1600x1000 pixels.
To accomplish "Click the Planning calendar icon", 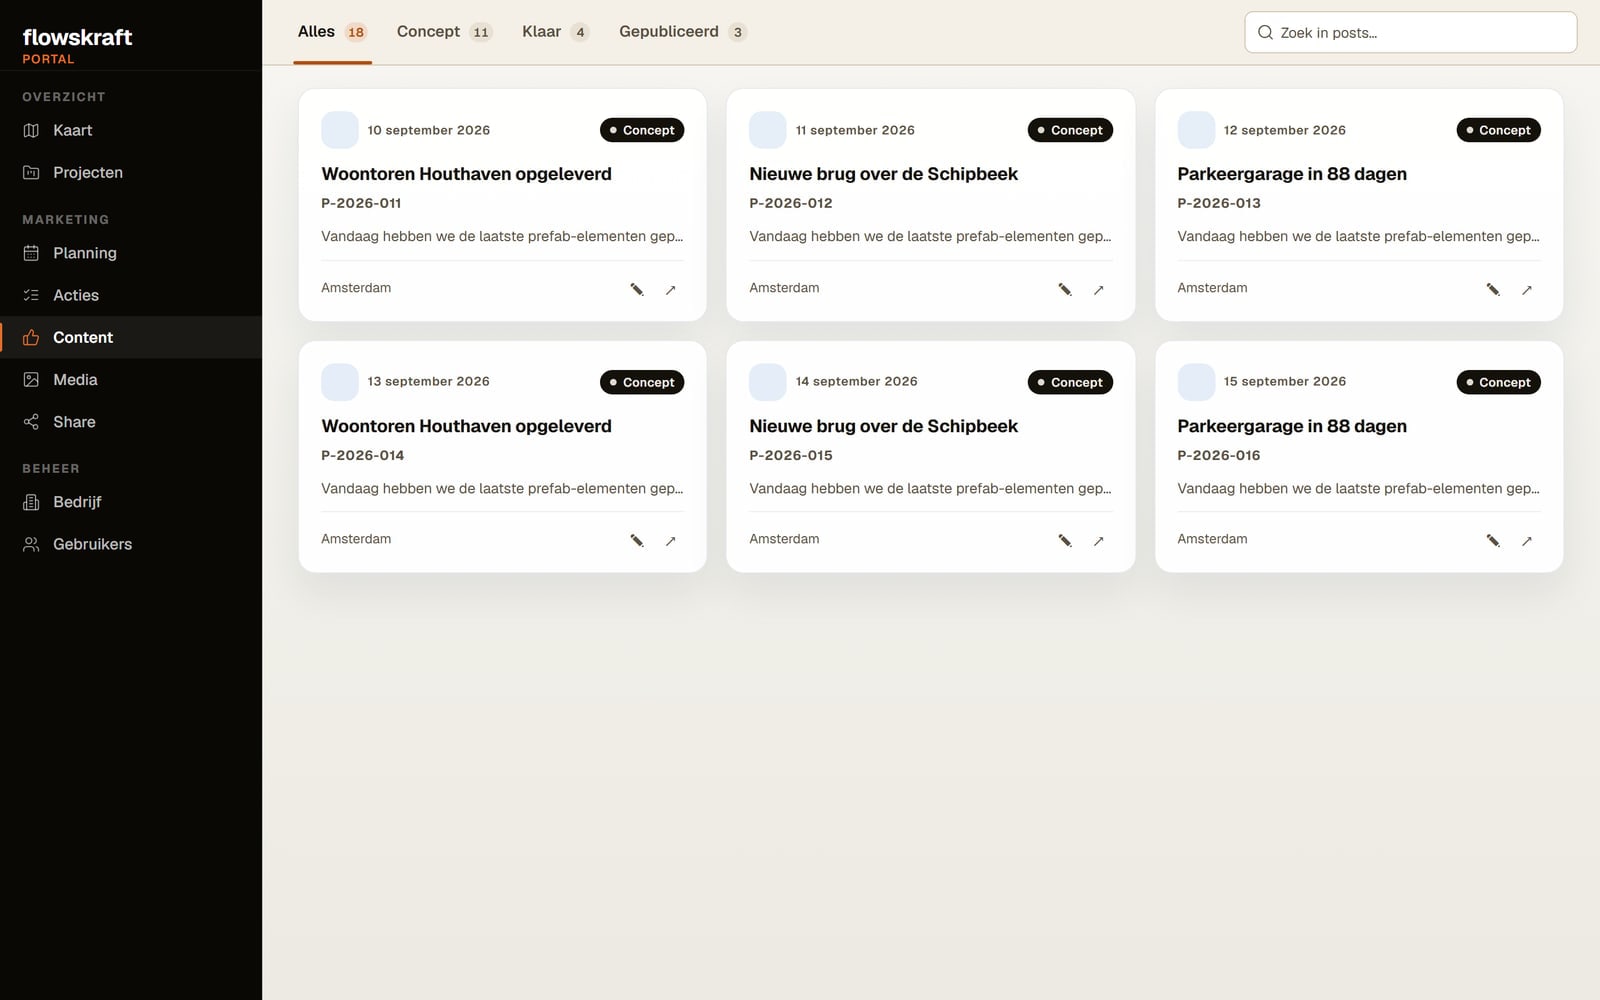I will (x=31, y=253).
